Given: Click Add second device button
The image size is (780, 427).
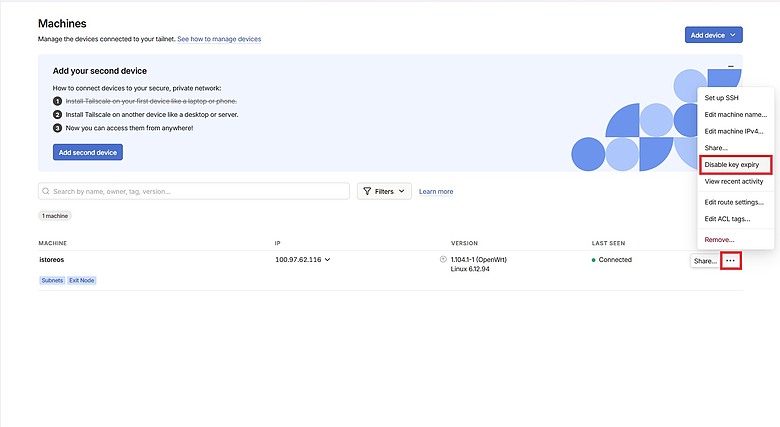Looking at the screenshot, I should click(x=88, y=152).
